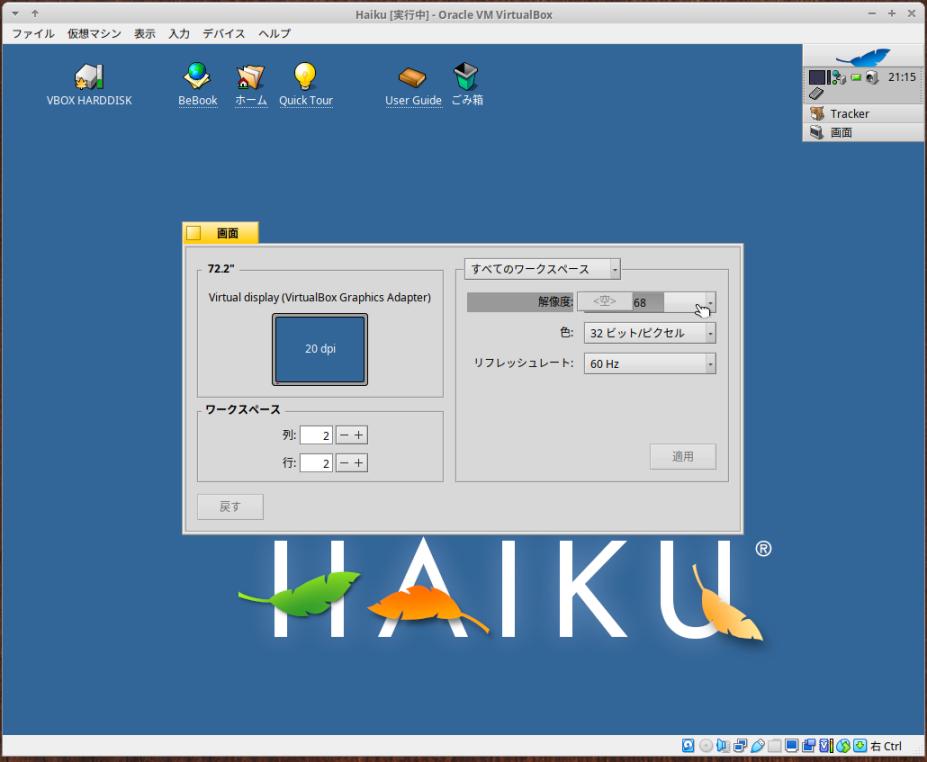Screen dimensions: 927x762
Task: Click the ProcessController tray icon
Action: coord(821,77)
